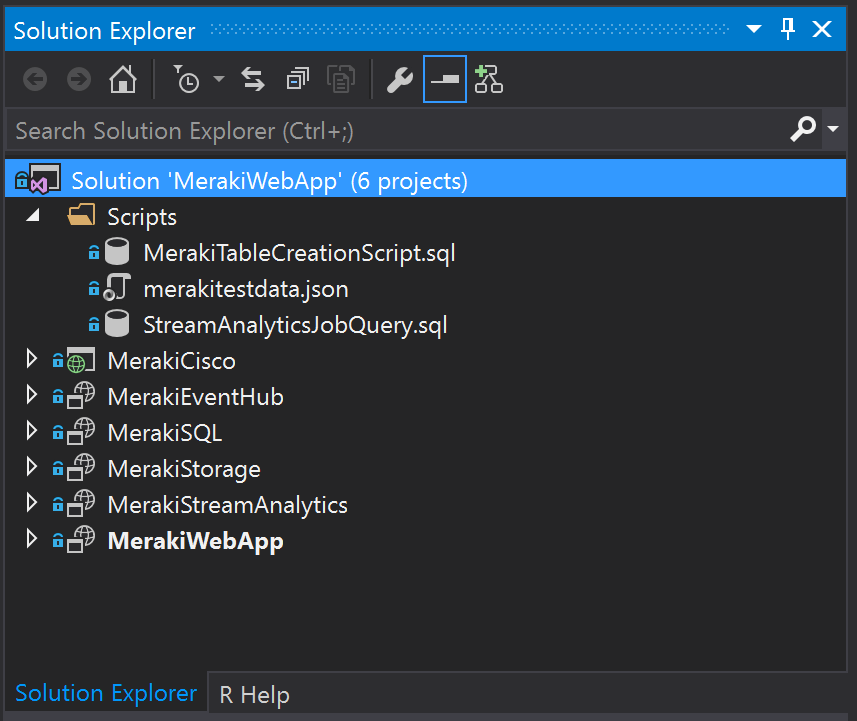Click the View Class Diagram icon
This screenshot has height=721, width=857.
(489, 80)
